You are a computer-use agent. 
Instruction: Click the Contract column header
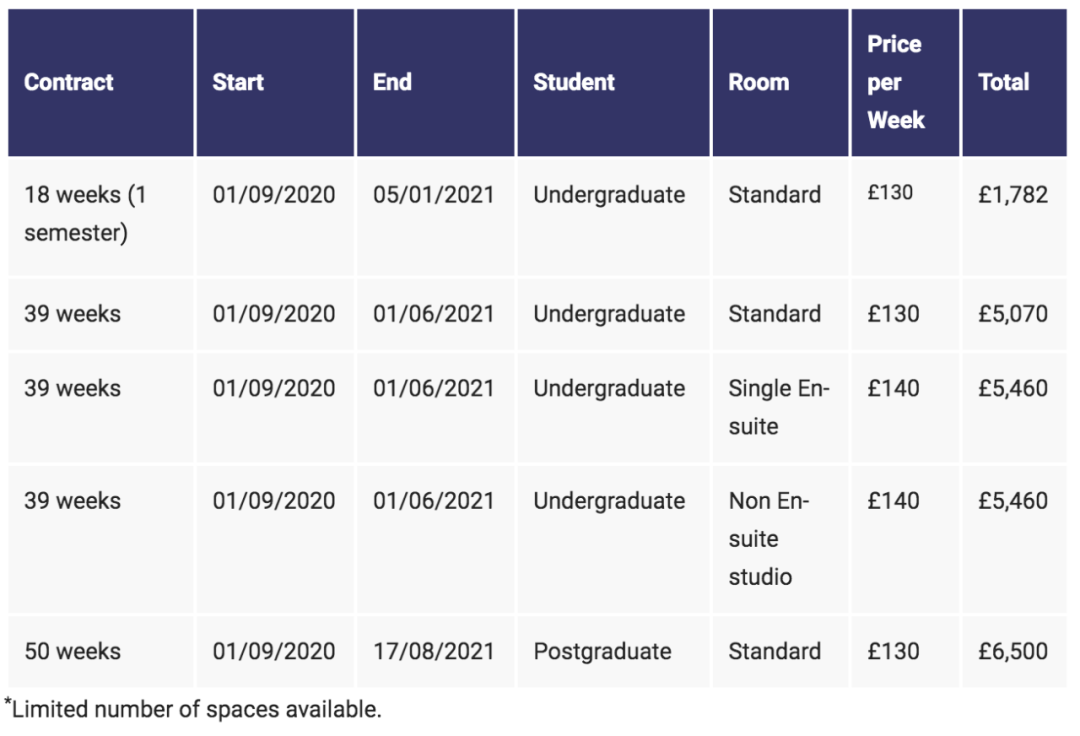[x=69, y=82]
